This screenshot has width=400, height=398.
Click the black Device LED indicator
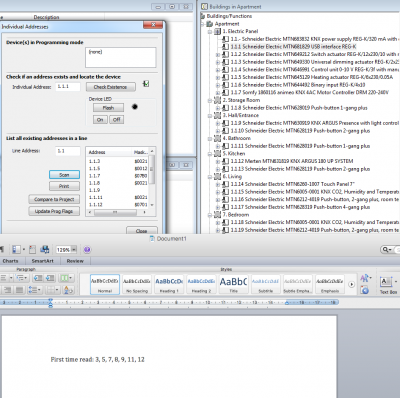[135, 107]
